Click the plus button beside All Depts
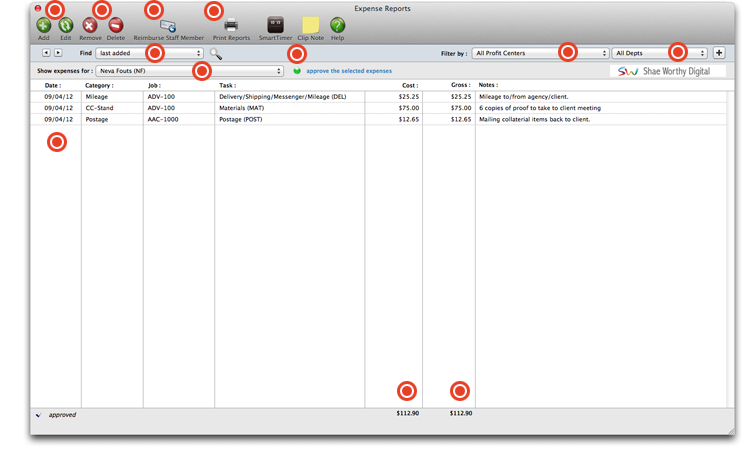Screen dimensions: 753x449 (719, 53)
